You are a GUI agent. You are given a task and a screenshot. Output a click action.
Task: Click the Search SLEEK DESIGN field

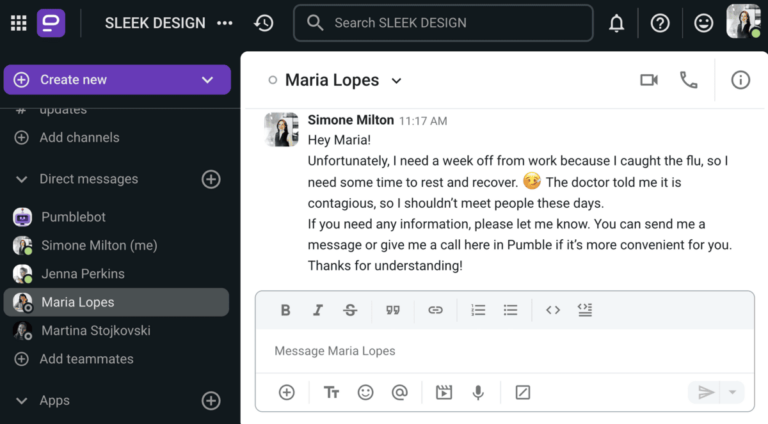(x=443, y=23)
